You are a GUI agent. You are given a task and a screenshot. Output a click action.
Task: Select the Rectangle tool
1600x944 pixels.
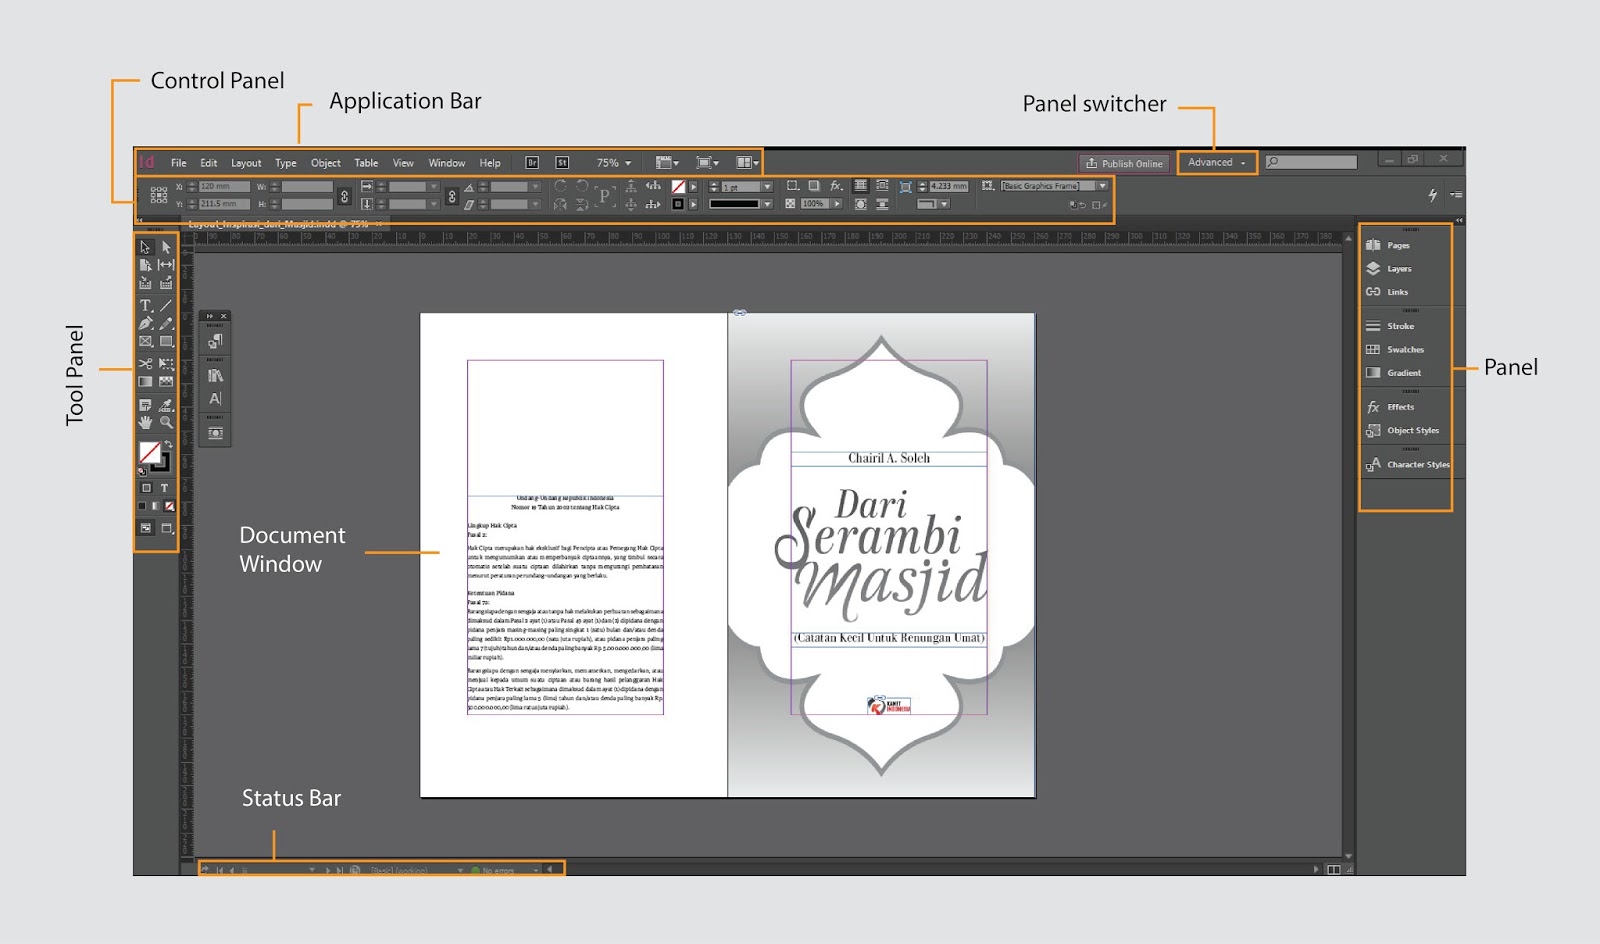point(166,342)
